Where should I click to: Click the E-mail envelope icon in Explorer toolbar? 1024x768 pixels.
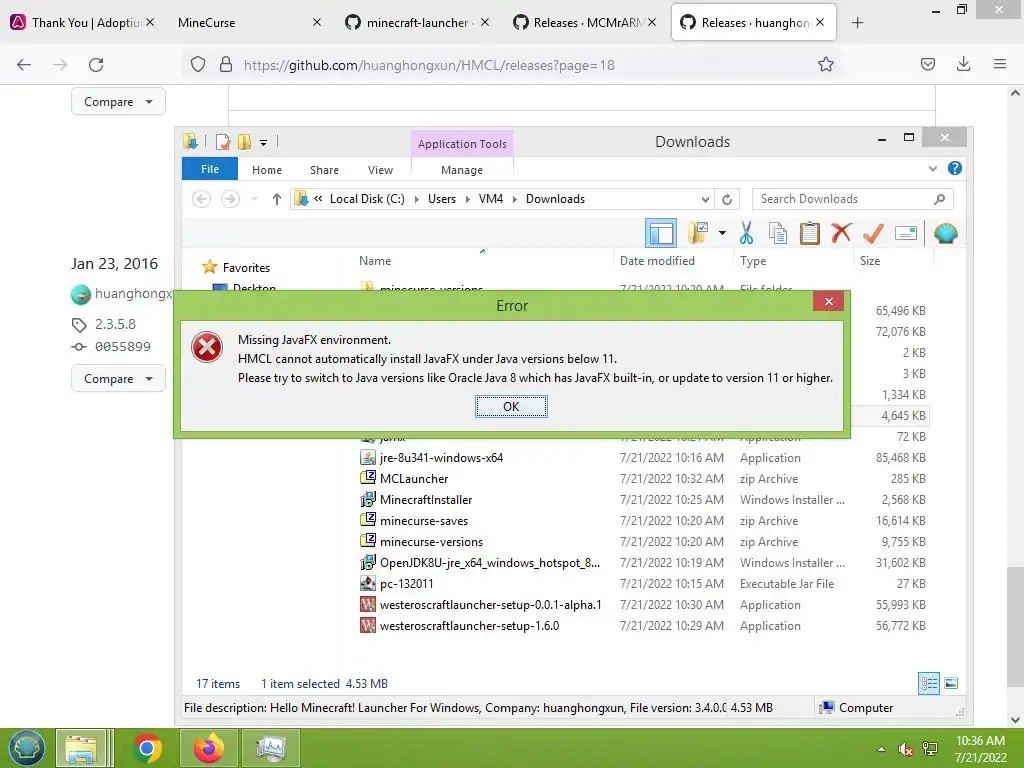click(906, 233)
